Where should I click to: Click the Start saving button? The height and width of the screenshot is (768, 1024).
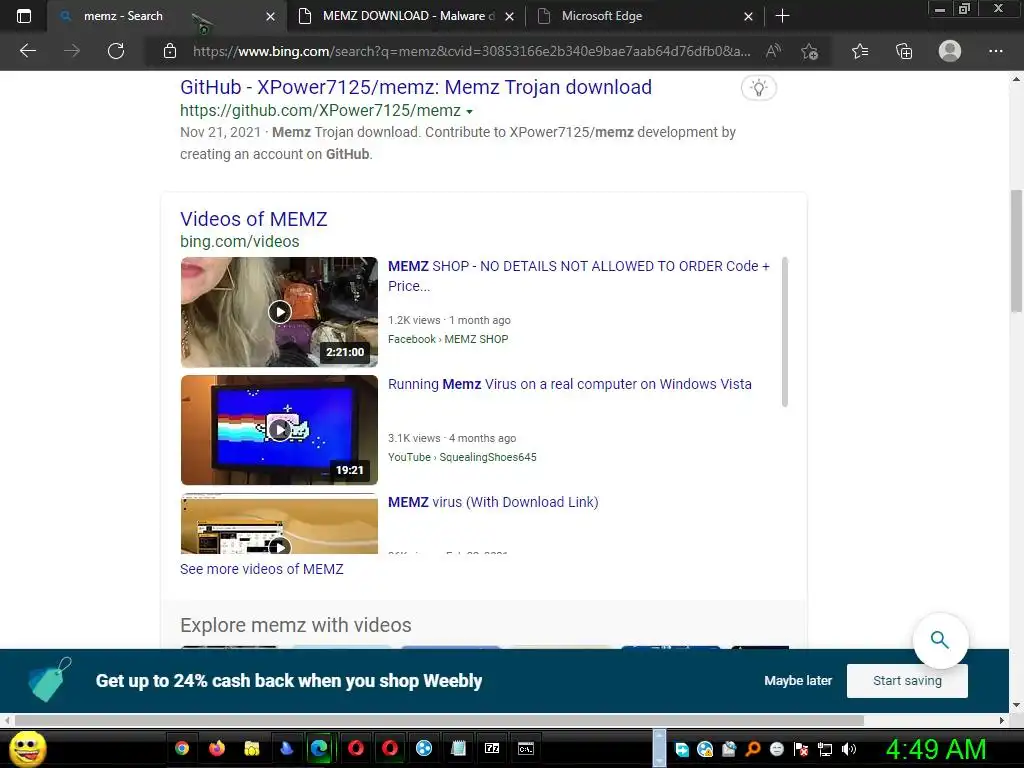pyautogui.click(x=907, y=680)
